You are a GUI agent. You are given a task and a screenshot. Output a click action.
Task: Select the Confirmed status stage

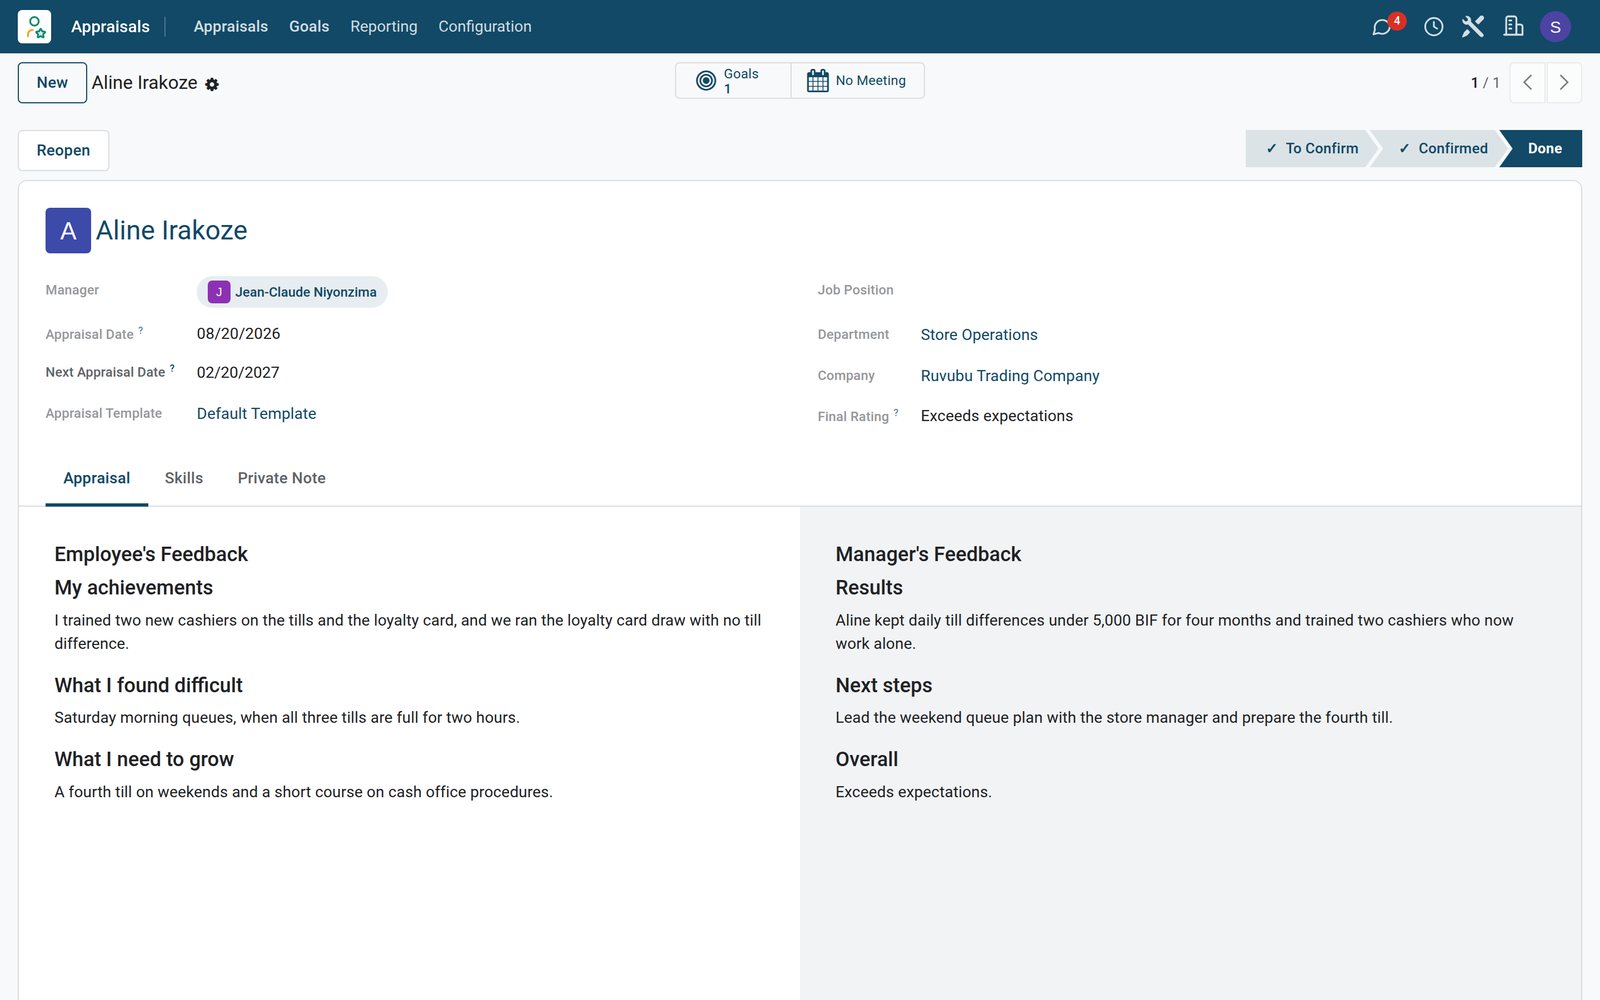1442,148
